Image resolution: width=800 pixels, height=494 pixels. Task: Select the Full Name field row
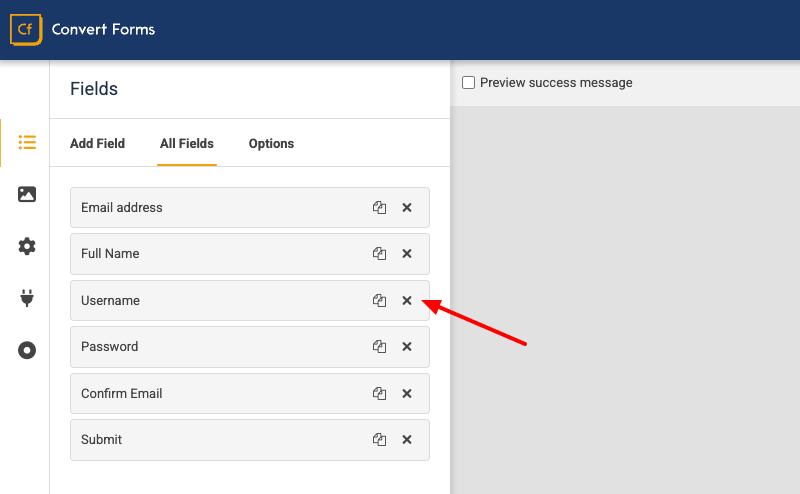[250, 254]
